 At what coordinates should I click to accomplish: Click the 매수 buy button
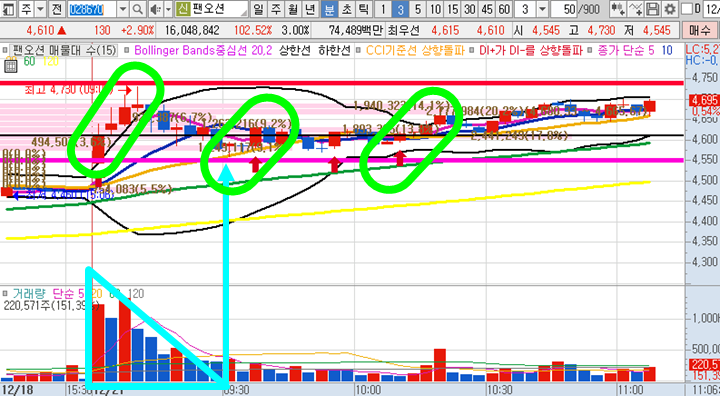pyautogui.click(x=699, y=31)
